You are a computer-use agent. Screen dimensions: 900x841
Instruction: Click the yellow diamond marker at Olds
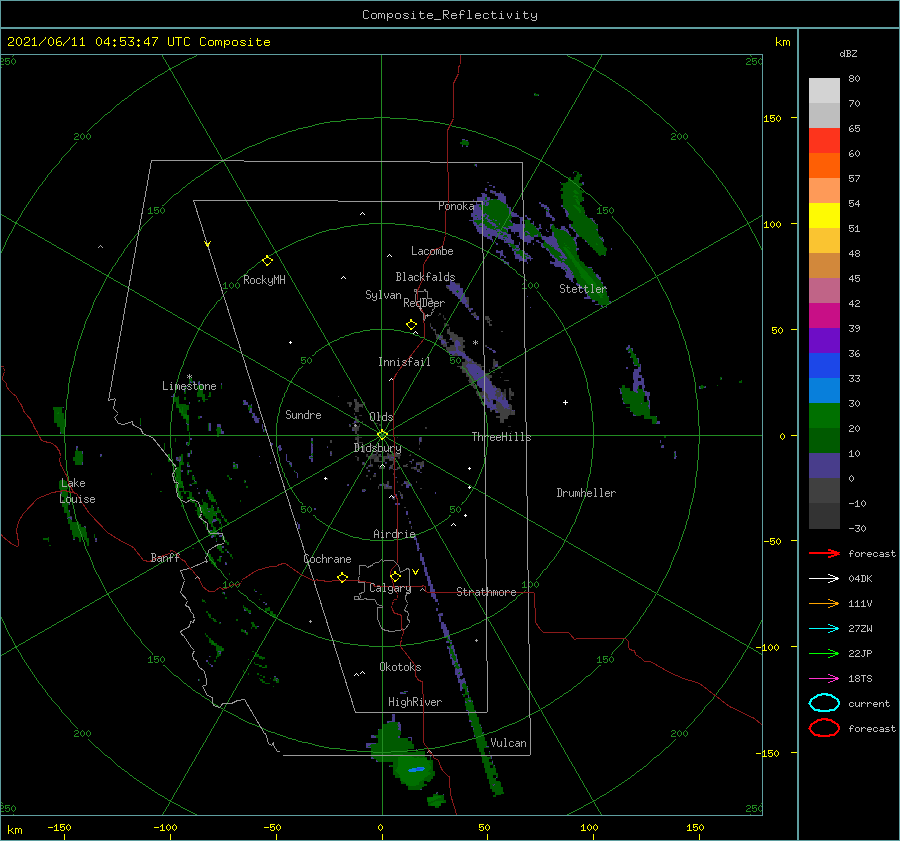(382, 435)
